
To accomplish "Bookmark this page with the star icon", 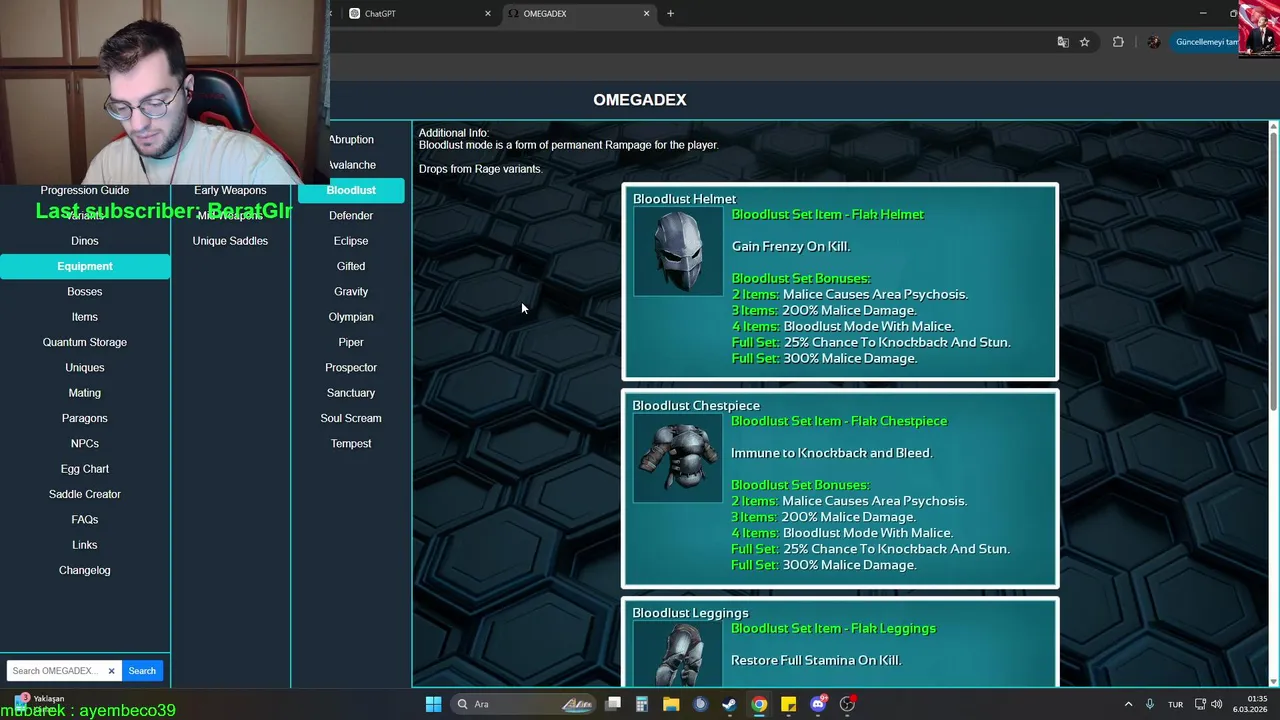I will (1084, 42).
